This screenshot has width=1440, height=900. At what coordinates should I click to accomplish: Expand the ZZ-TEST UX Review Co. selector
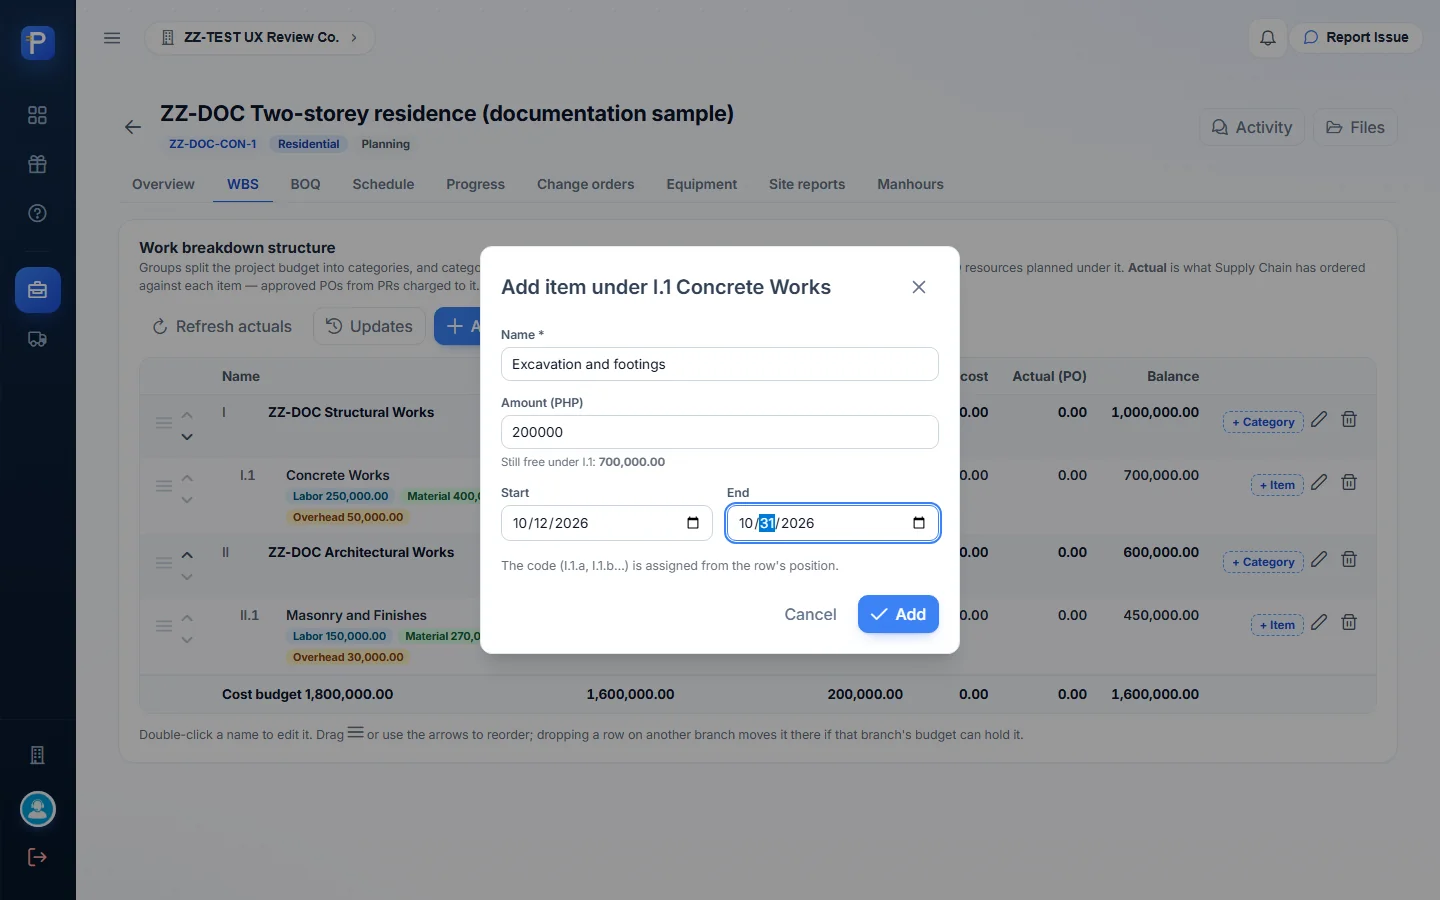[x=260, y=38]
